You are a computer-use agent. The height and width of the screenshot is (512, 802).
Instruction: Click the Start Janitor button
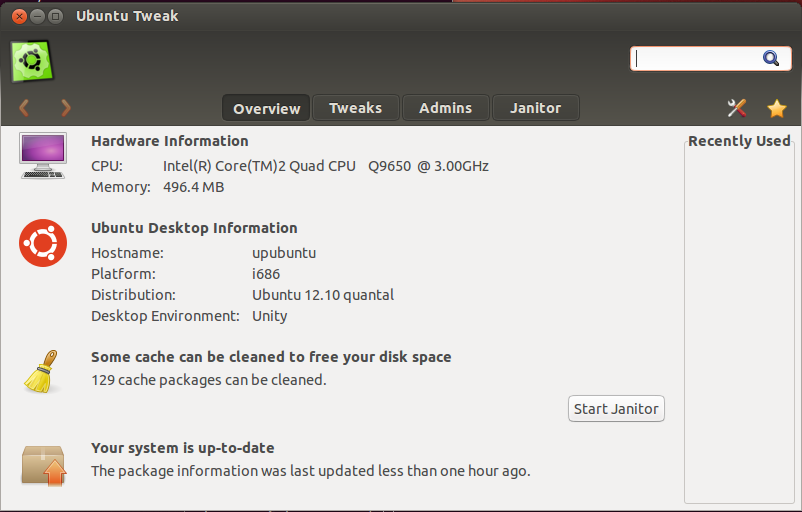616,409
